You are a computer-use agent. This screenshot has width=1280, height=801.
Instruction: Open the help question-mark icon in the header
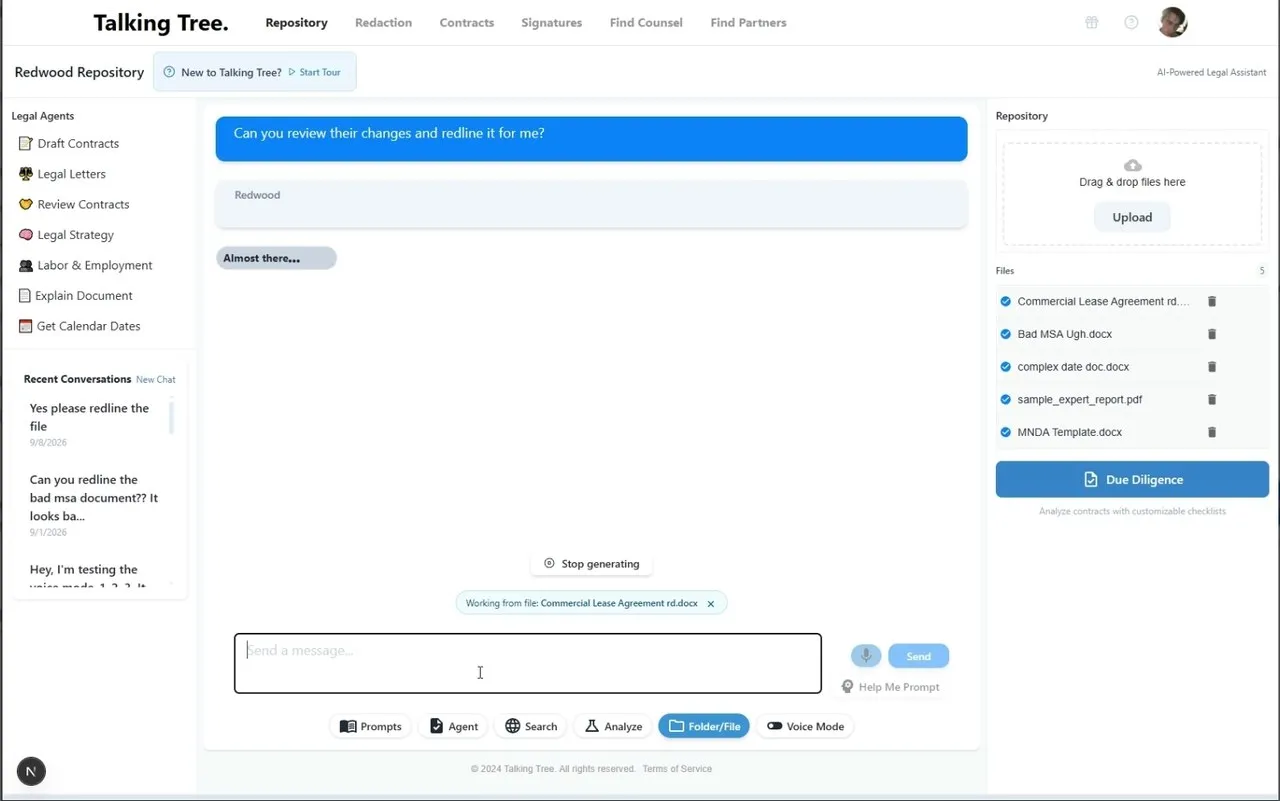click(1131, 22)
